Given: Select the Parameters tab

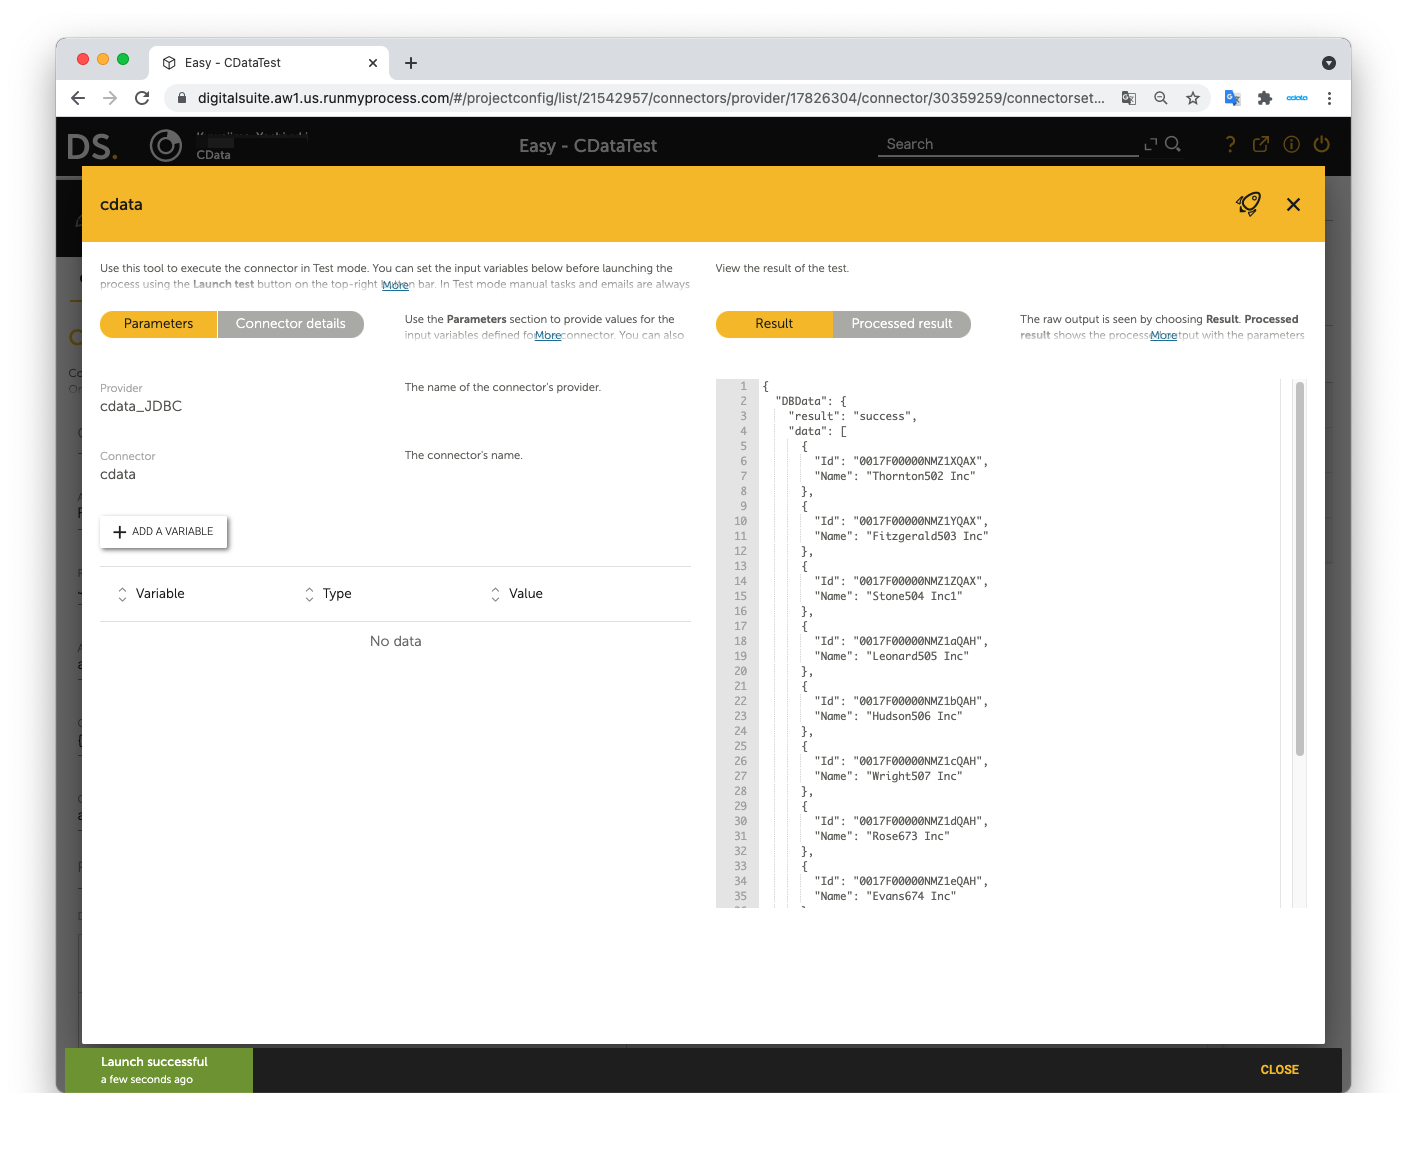Looking at the screenshot, I should pyautogui.click(x=158, y=324).
